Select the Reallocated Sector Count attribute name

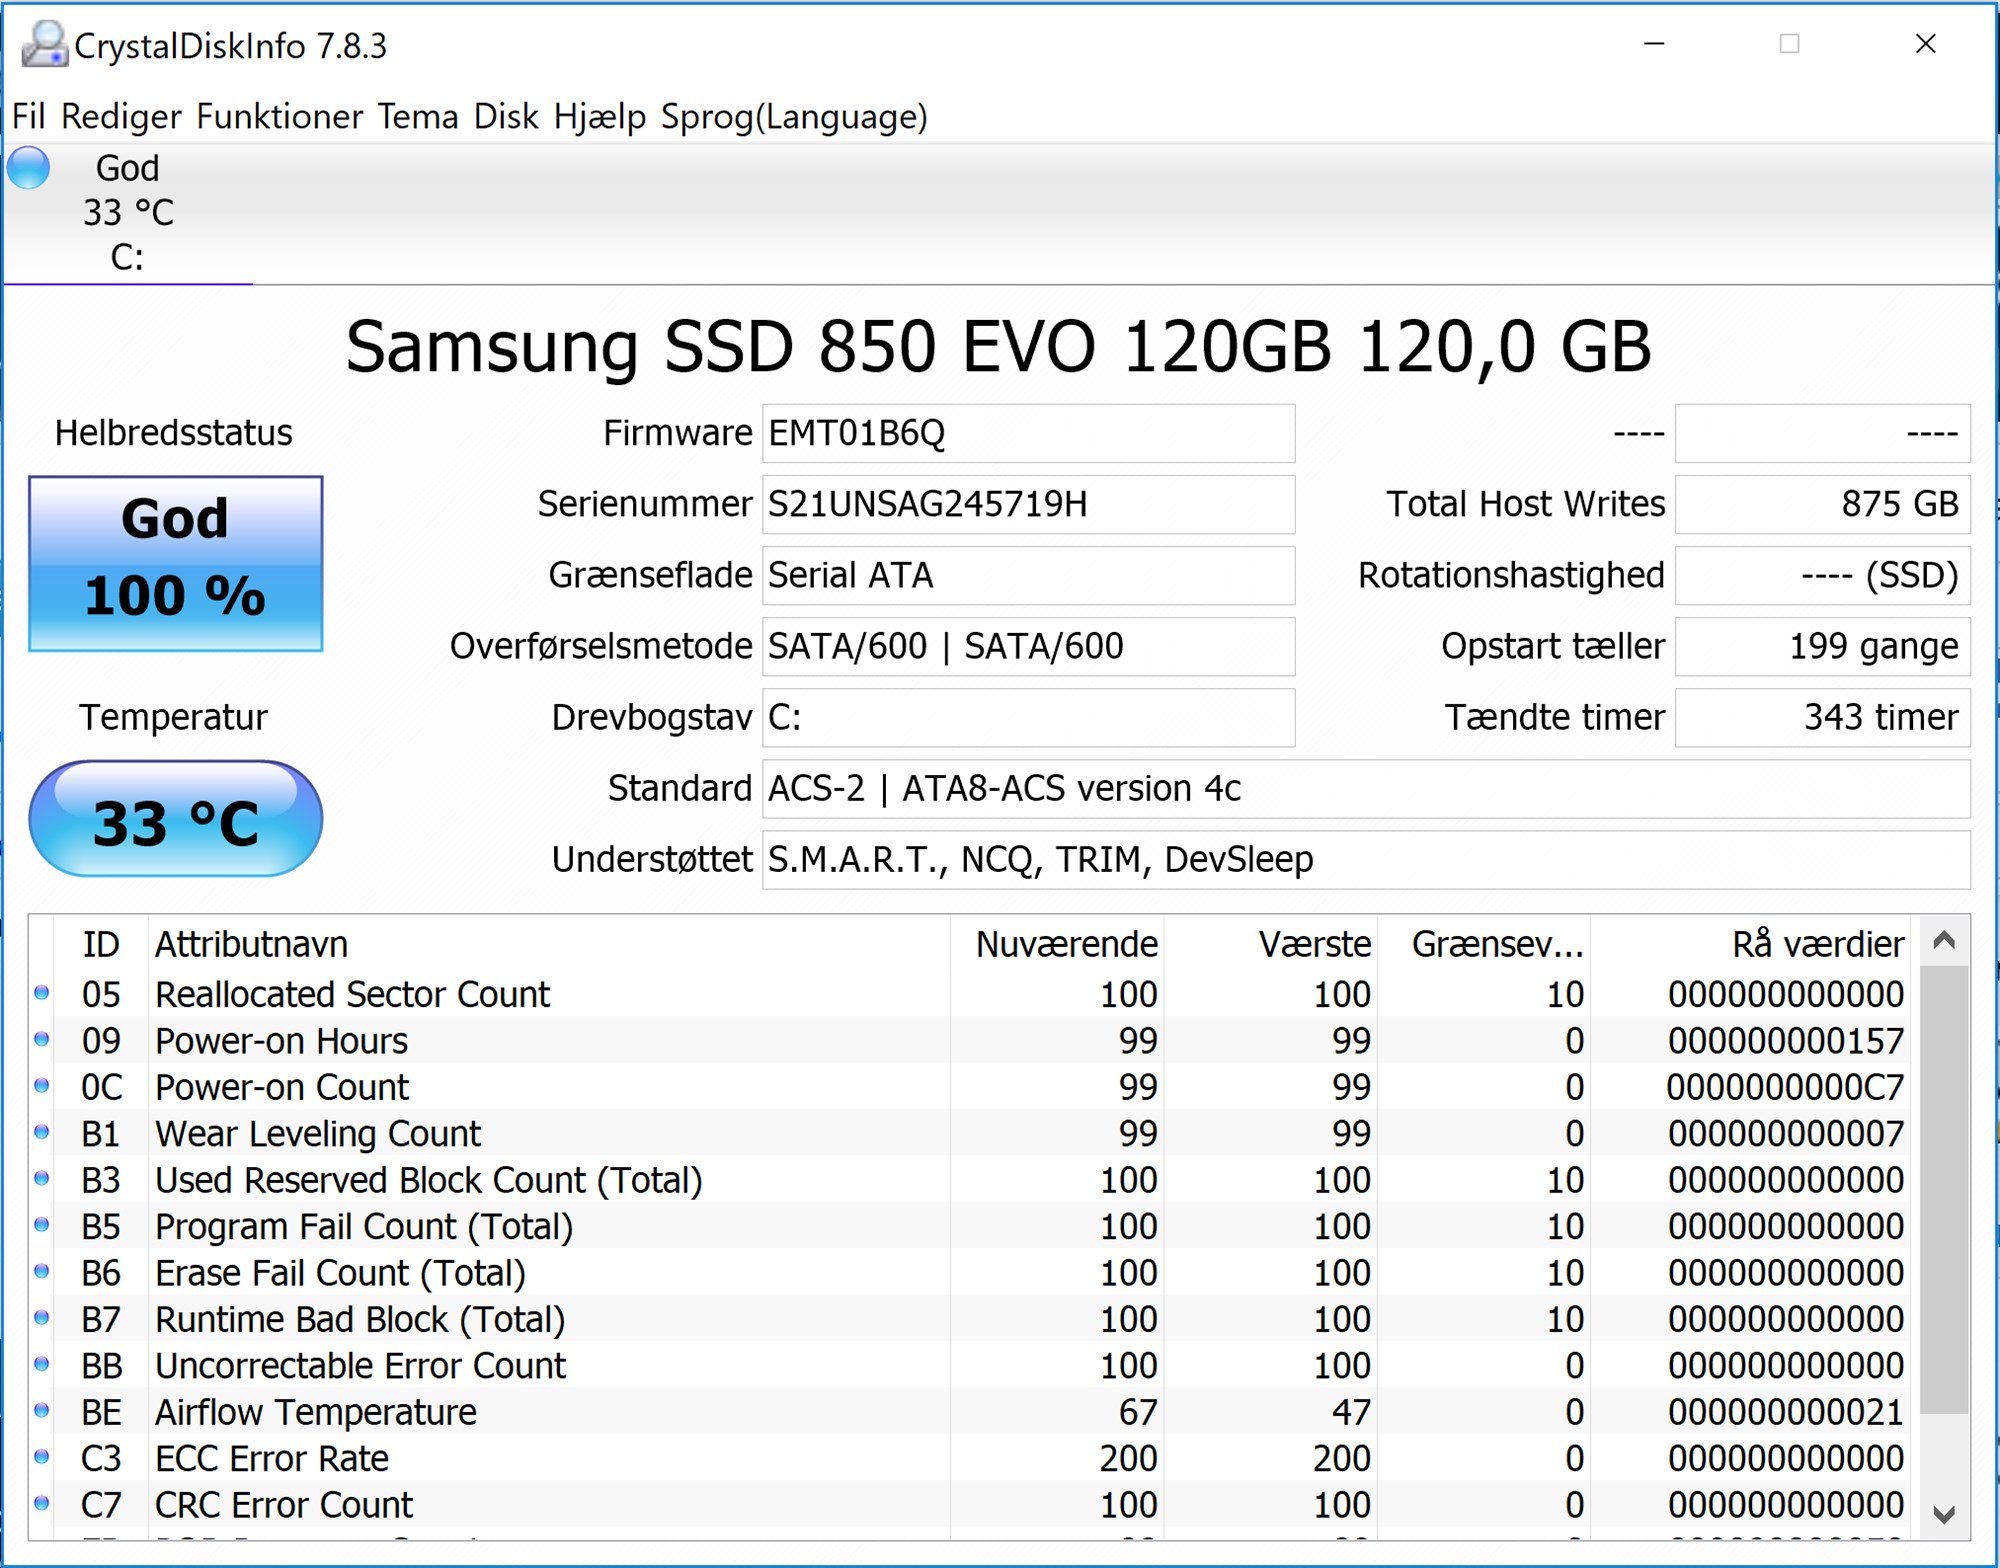352,995
